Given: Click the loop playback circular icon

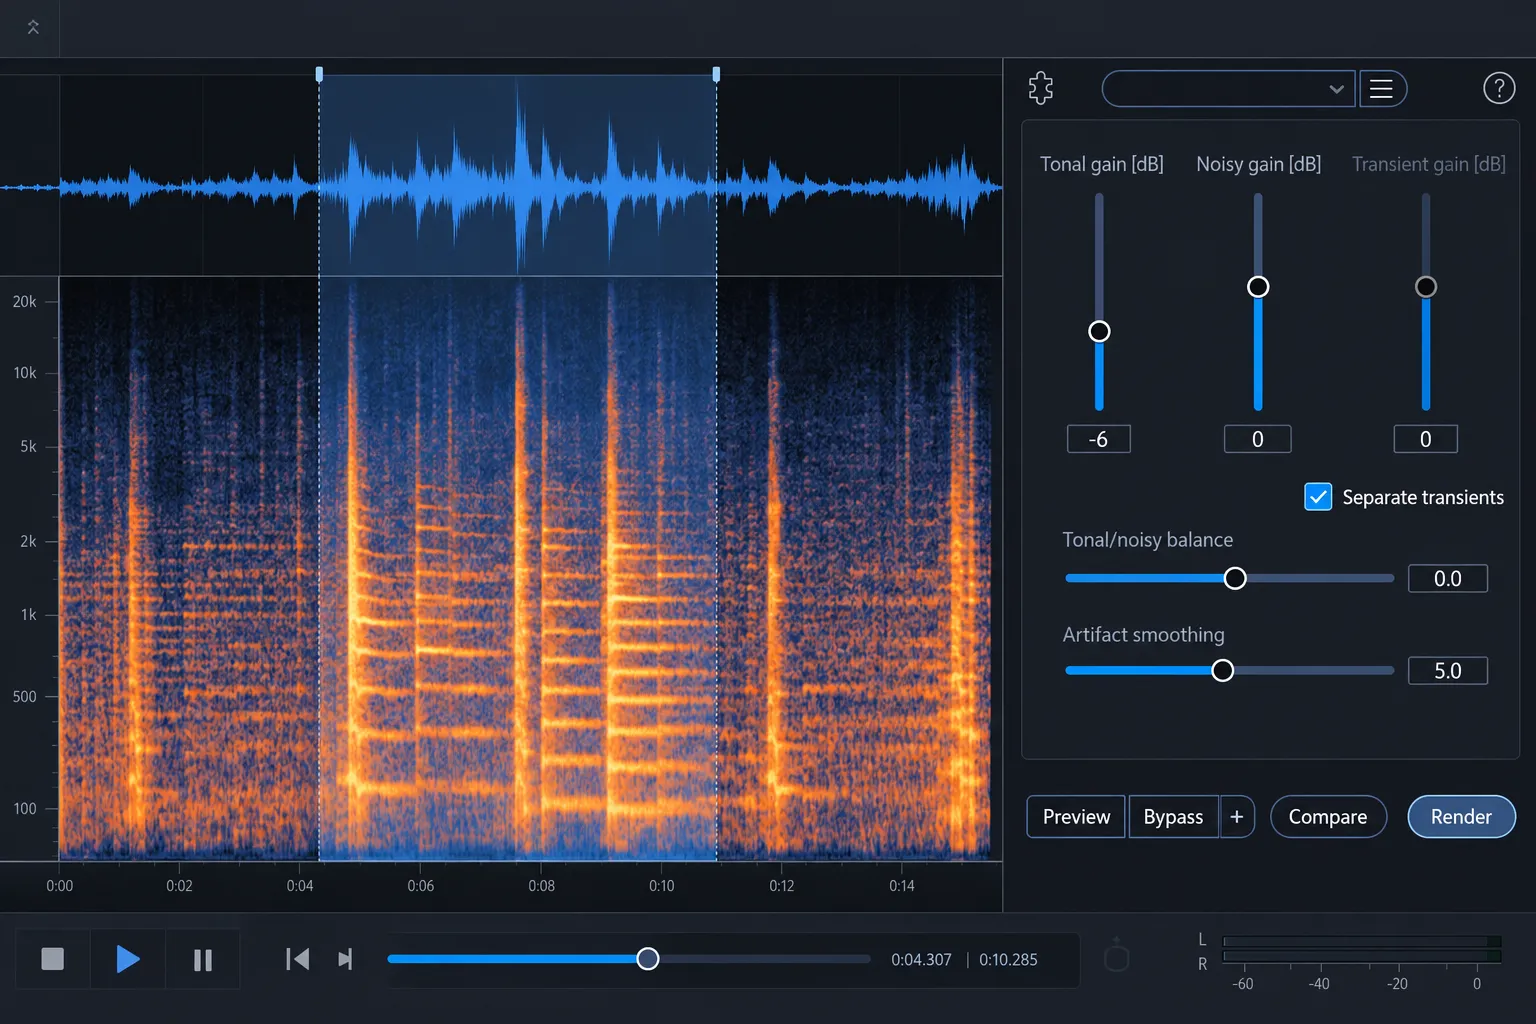Looking at the screenshot, I should [x=1117, y=957].
